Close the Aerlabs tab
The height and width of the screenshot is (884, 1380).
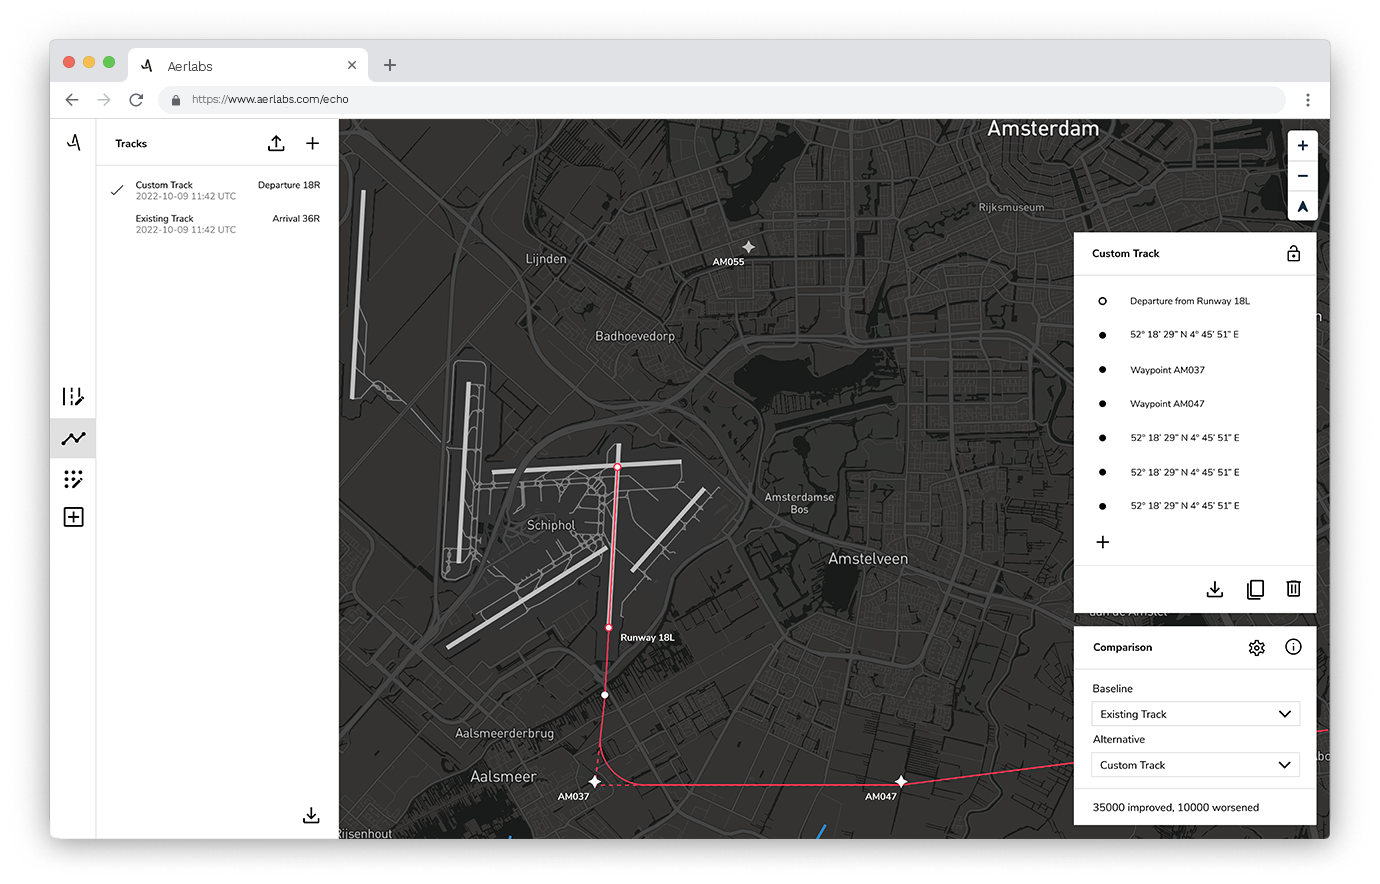pyautogui.click(x=352, y=65)
